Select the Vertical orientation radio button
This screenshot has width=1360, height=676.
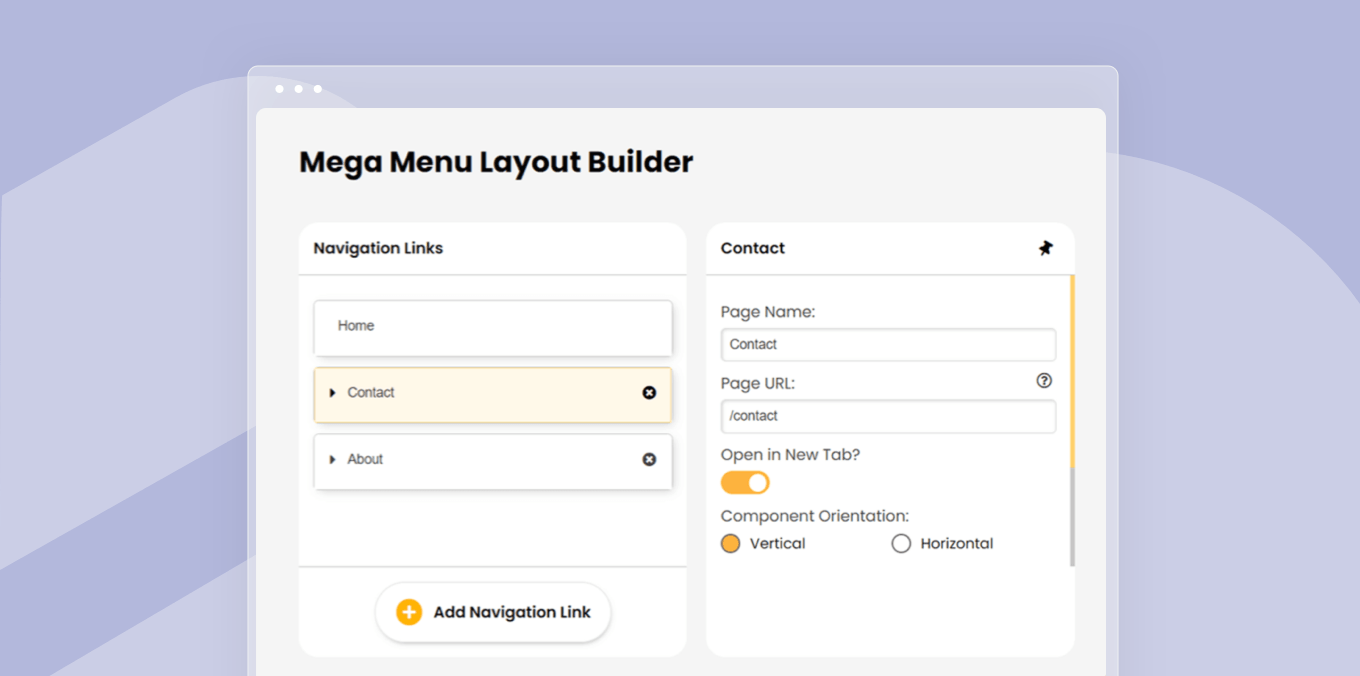(731, 544)
